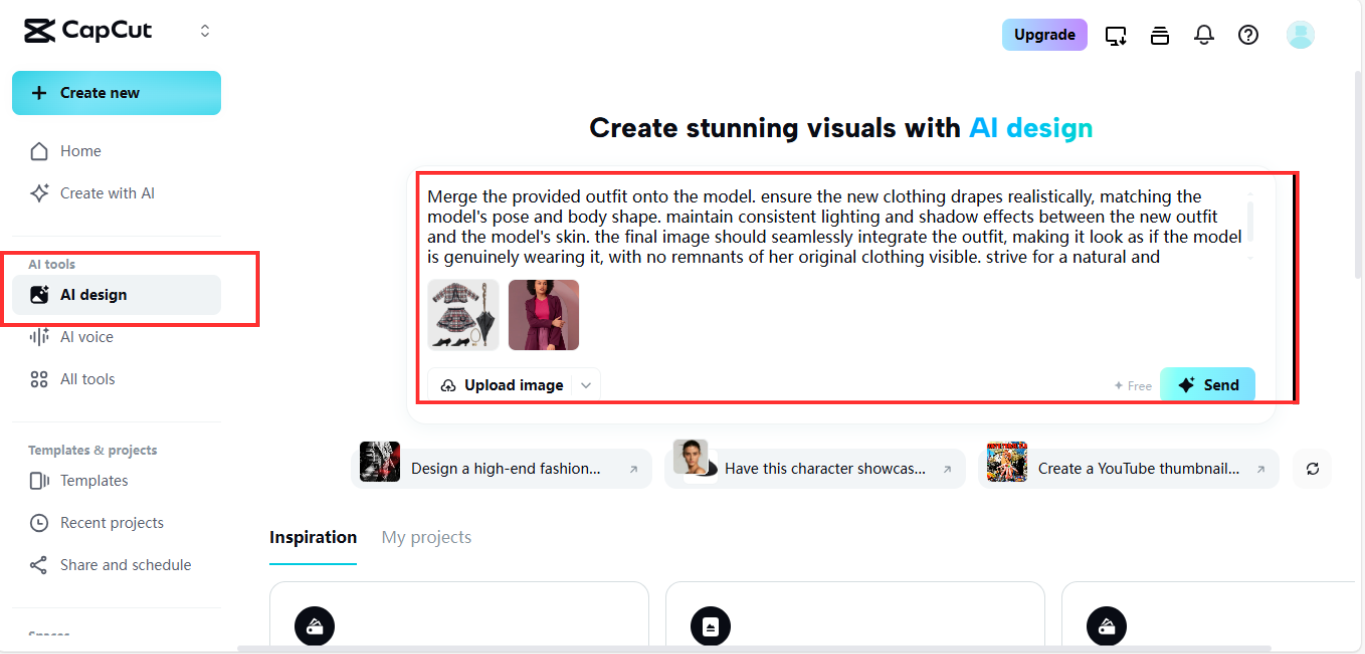This screenshot has height=654, width=1365.
Task: Open Share and schedule
Action: pyautogui.click(x=125, y=564)
